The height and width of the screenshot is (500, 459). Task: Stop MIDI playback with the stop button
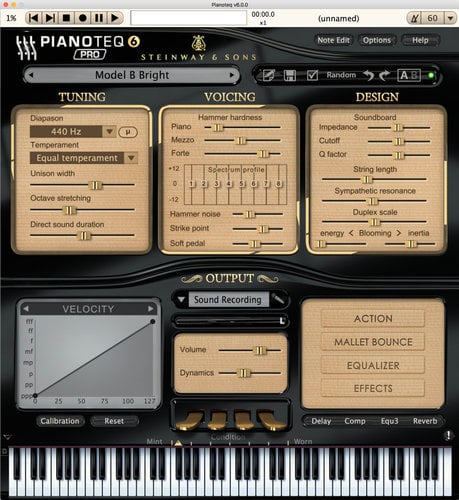66,18
